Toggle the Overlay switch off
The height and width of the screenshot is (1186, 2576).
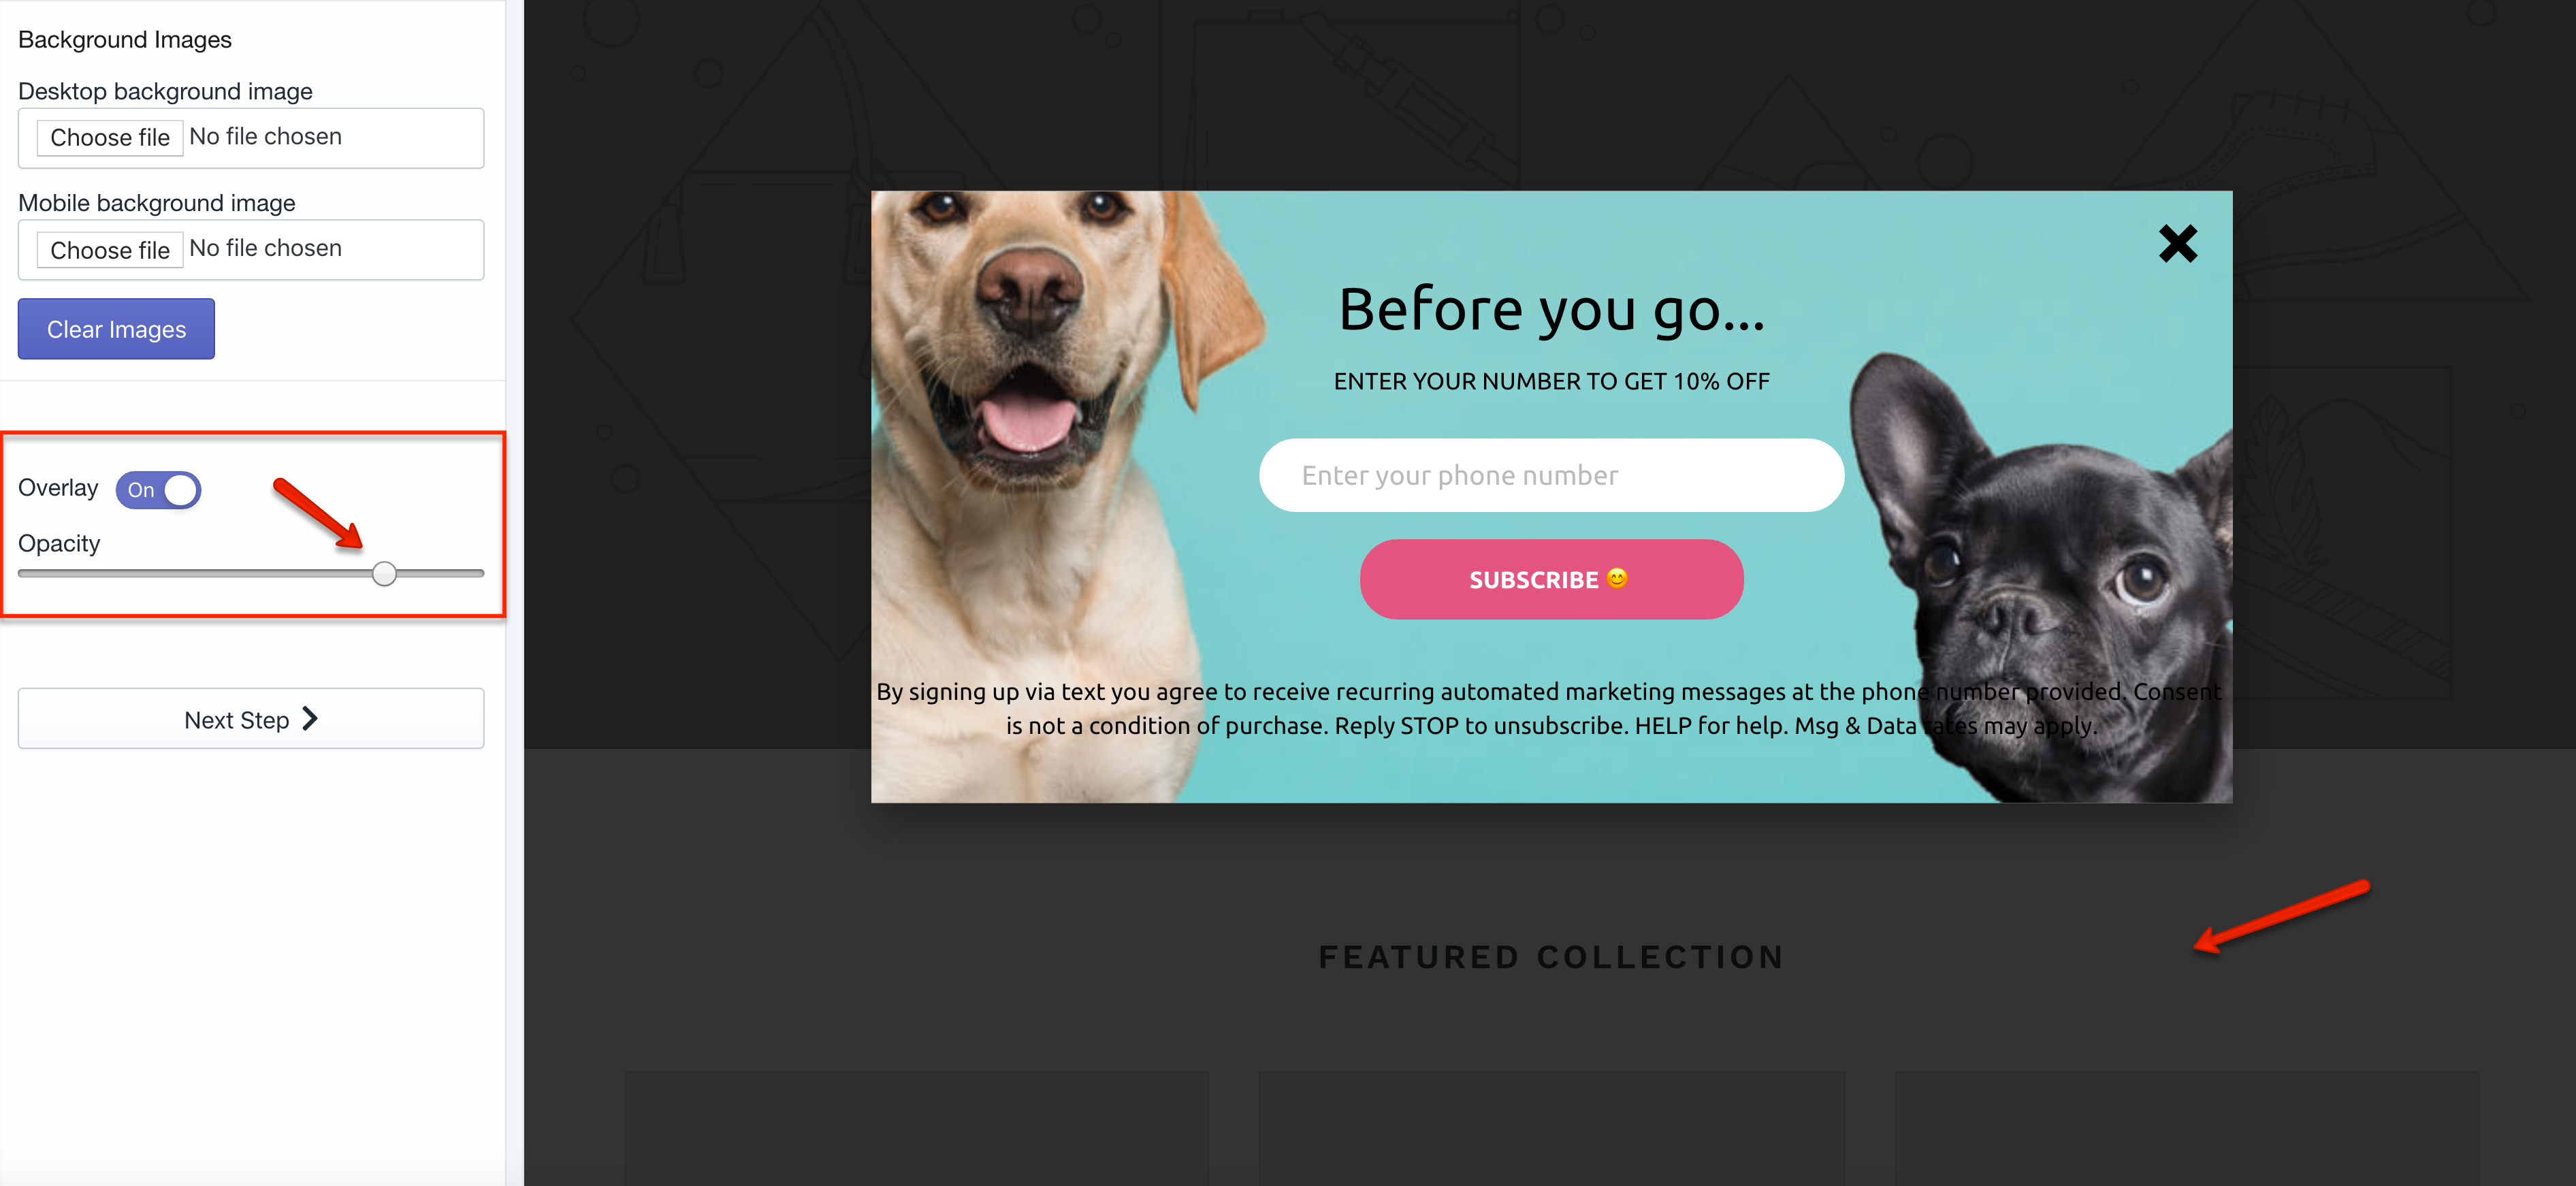point(158,490)
